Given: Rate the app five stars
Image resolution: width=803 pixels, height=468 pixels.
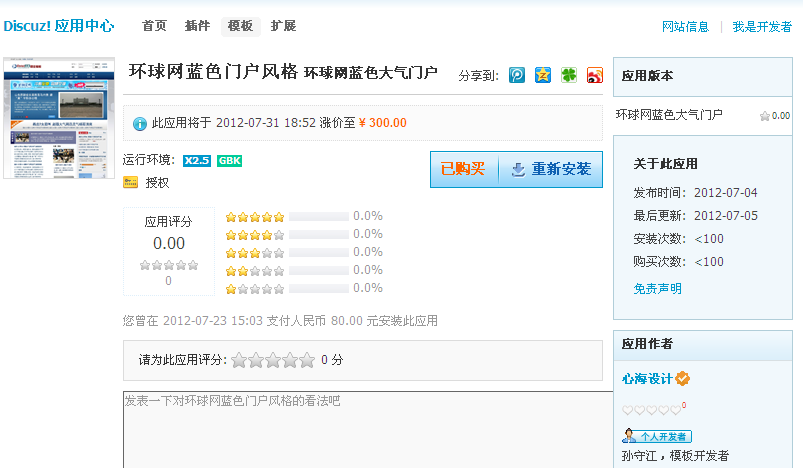Looking at the screenshot, I should 307,360.
